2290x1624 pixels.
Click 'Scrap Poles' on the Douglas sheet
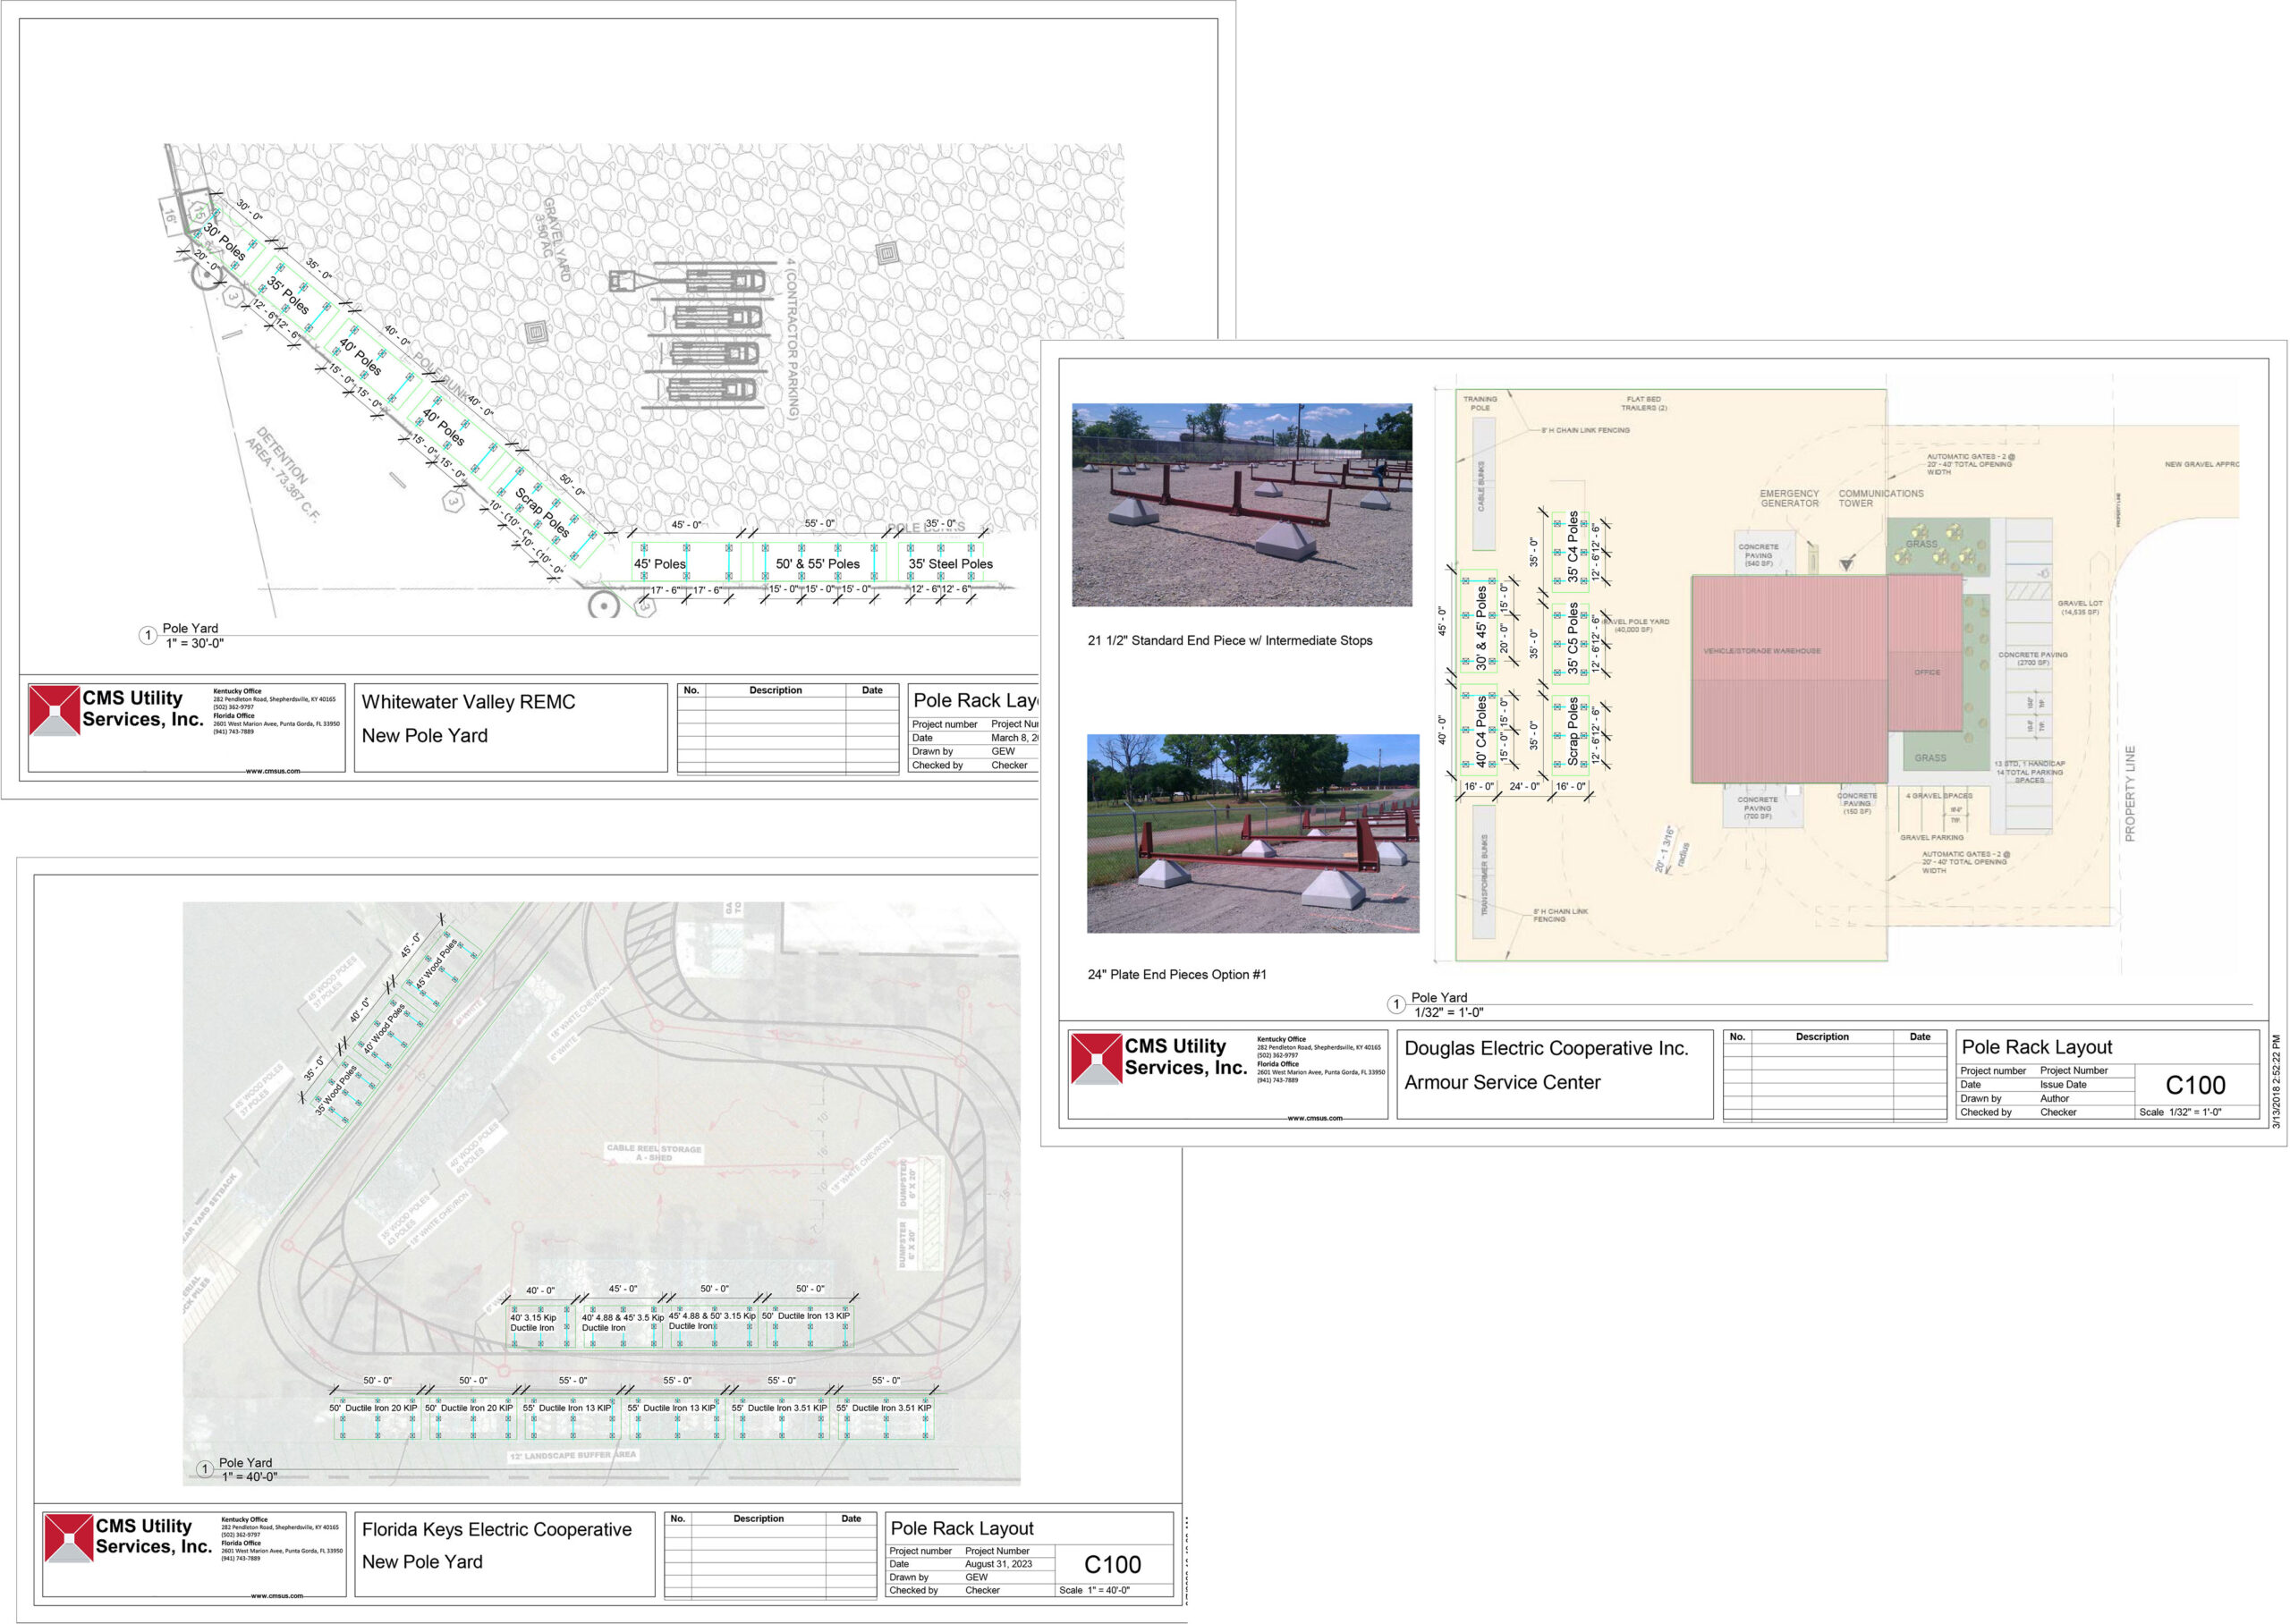[1573, 730]
